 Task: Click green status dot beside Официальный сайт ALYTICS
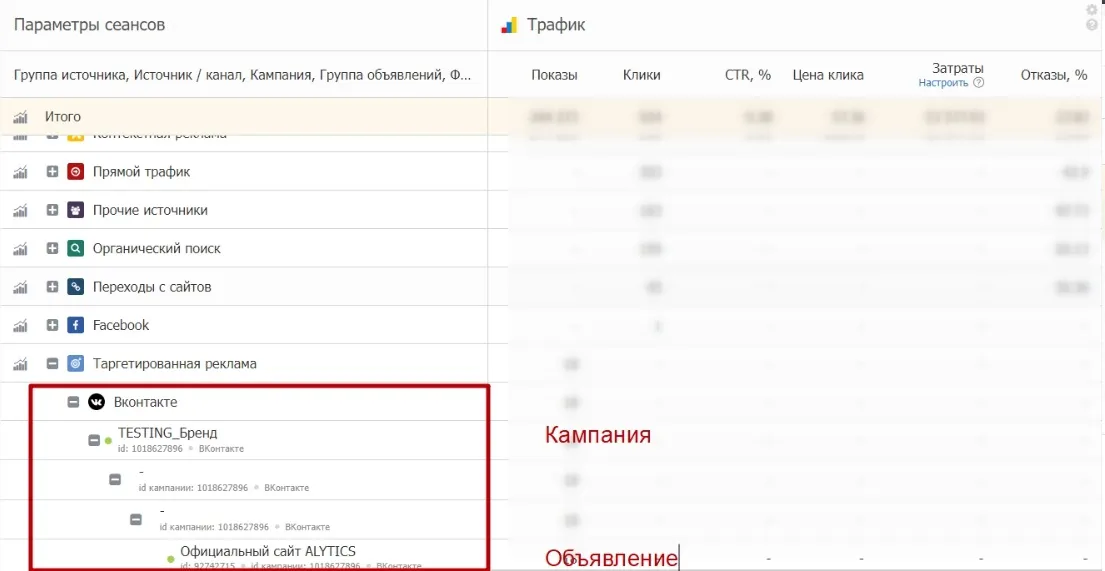(x=170, y=559)
